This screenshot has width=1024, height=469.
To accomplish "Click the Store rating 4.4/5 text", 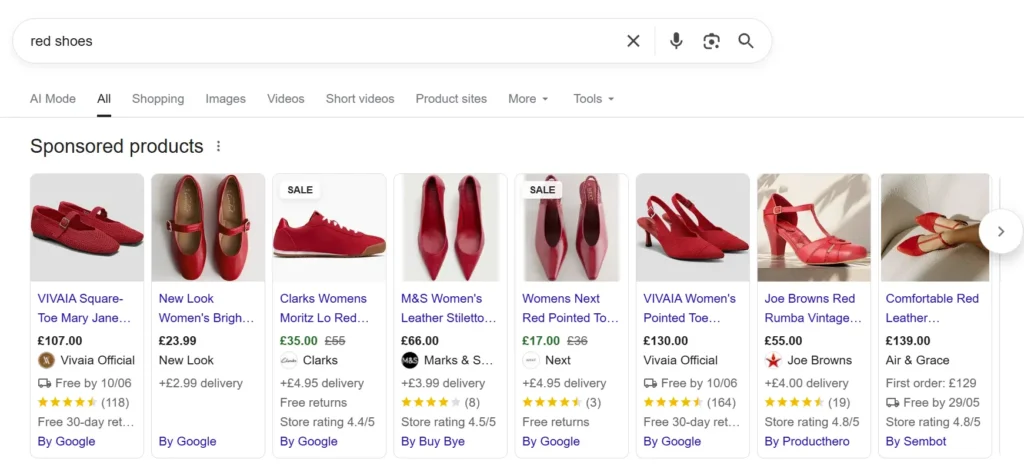I will 327,422.
